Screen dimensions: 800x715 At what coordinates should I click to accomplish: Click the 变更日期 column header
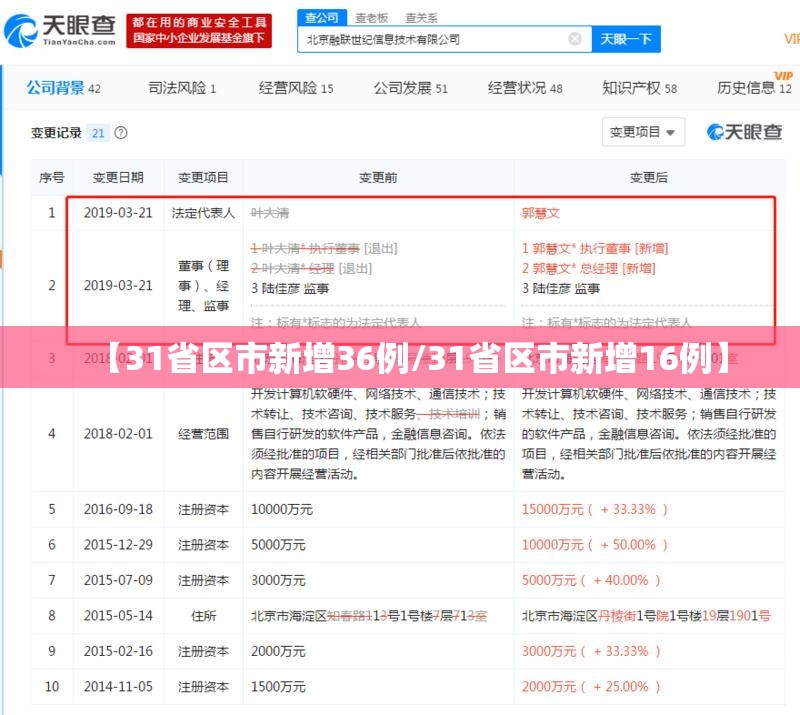(x=118, y=178)
